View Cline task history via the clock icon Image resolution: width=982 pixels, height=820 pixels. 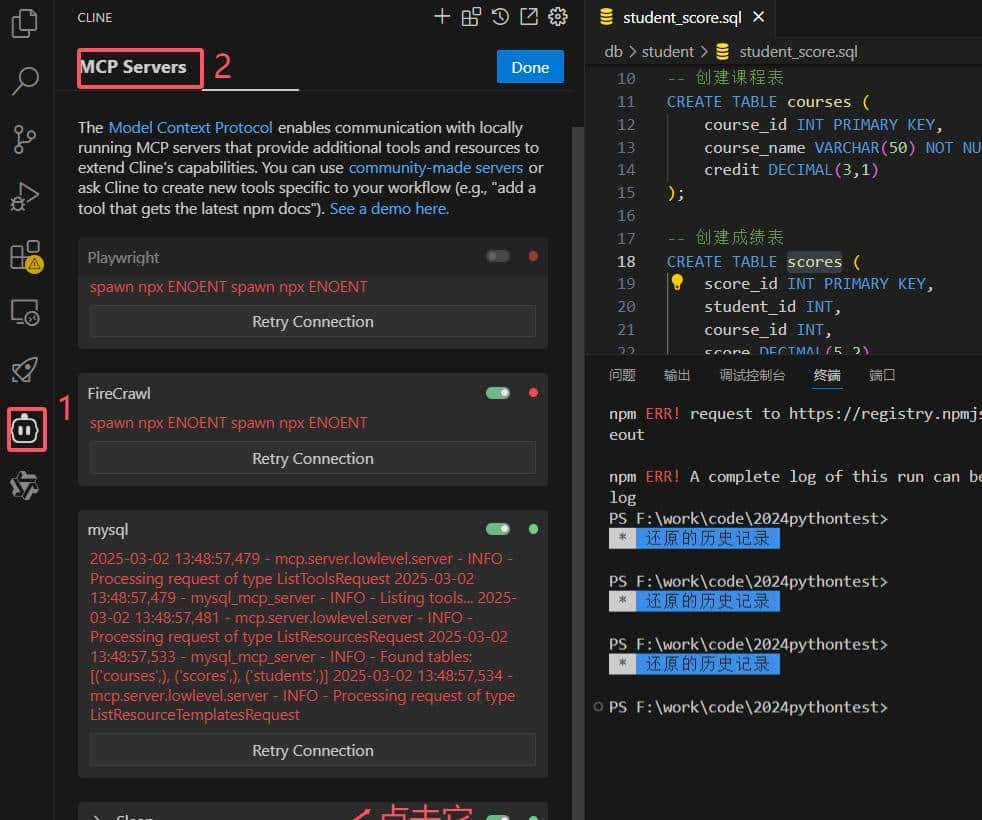(500, 16)
